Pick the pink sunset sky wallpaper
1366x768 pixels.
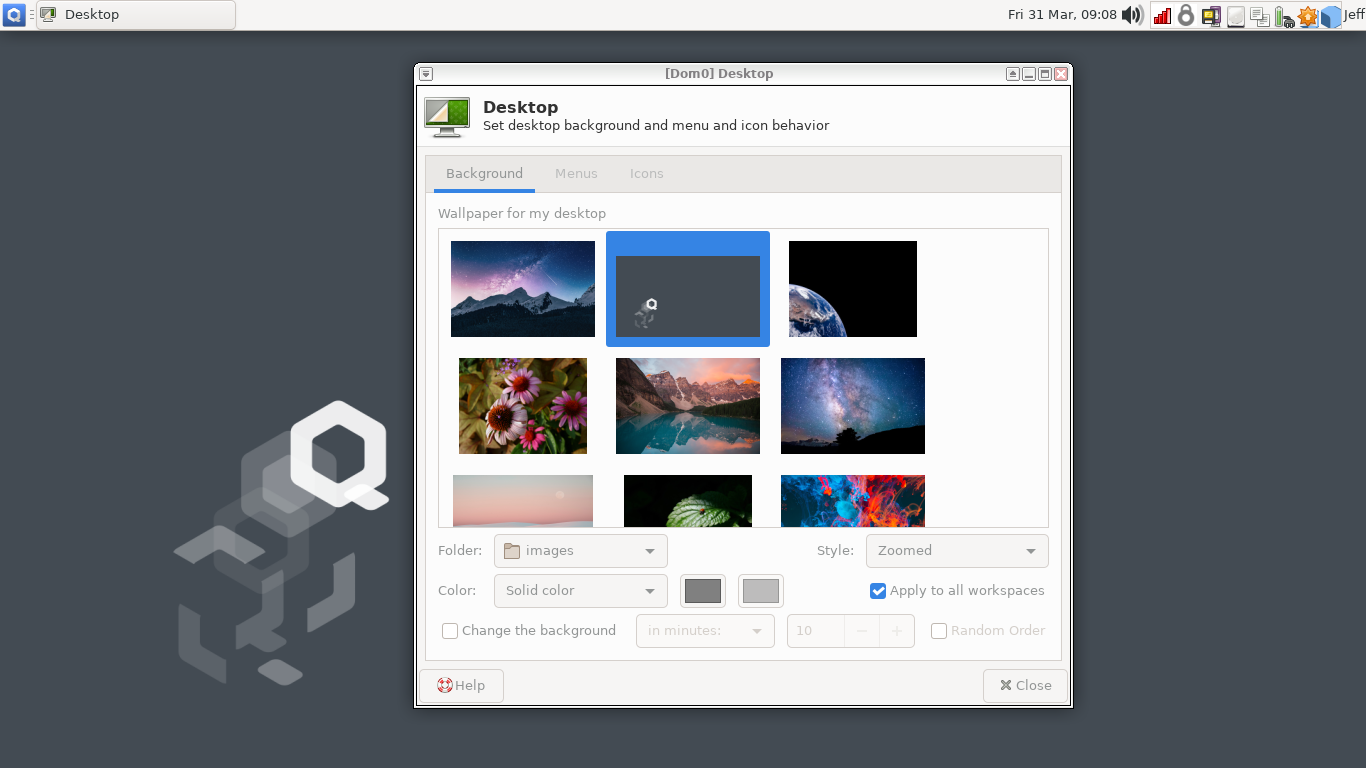coord(523,501)
